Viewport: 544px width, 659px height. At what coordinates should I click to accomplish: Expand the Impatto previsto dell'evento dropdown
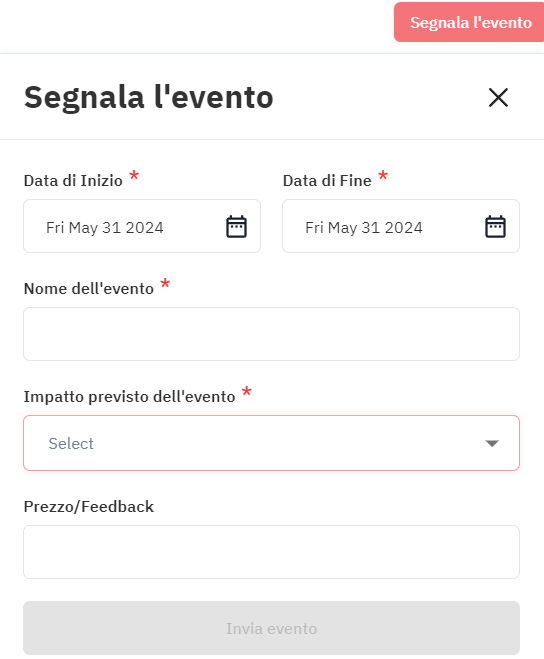point(272,443)
